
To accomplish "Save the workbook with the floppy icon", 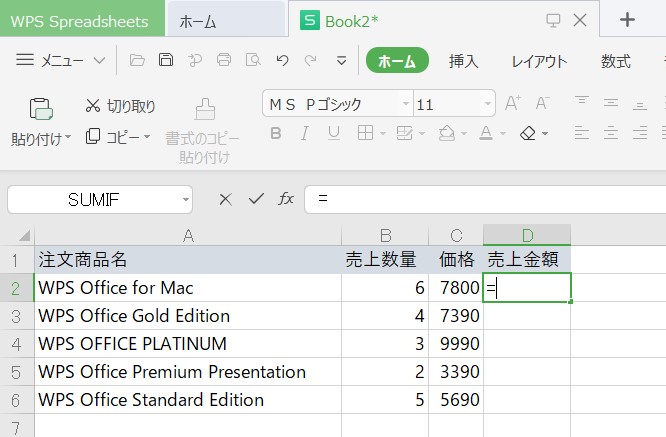I will [x=166, y=60].
